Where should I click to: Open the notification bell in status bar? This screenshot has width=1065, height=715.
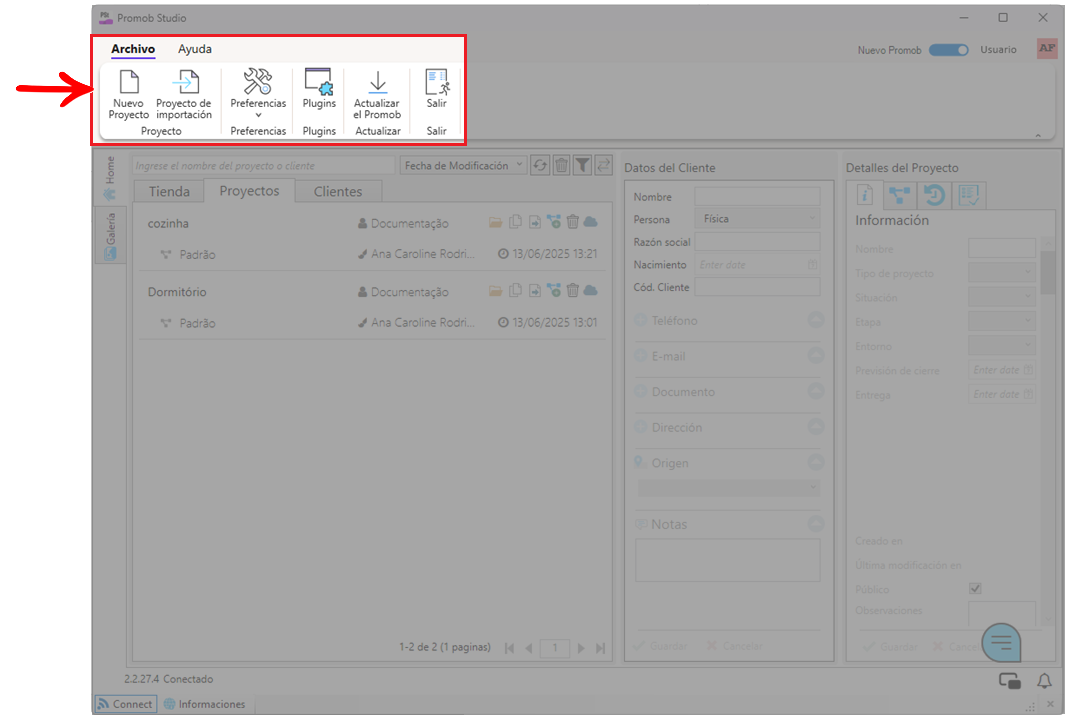[x=1044, y=680]
